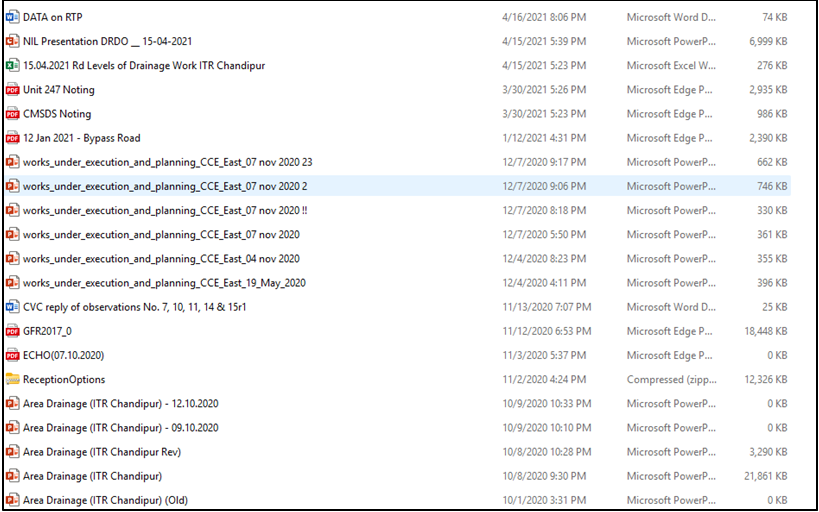
Task: Click Word icon beside DATA on RTP
Action: point(12,17)
